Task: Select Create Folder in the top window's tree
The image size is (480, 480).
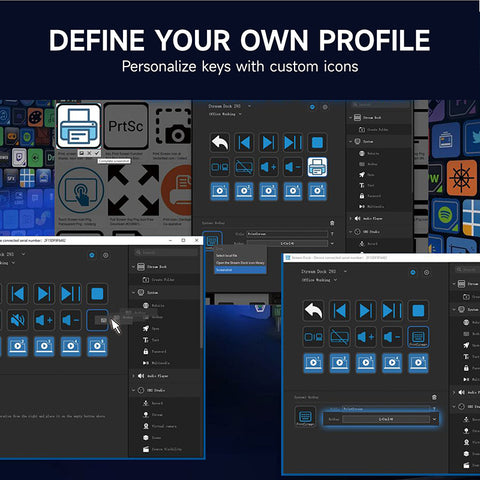Action: 373,130
